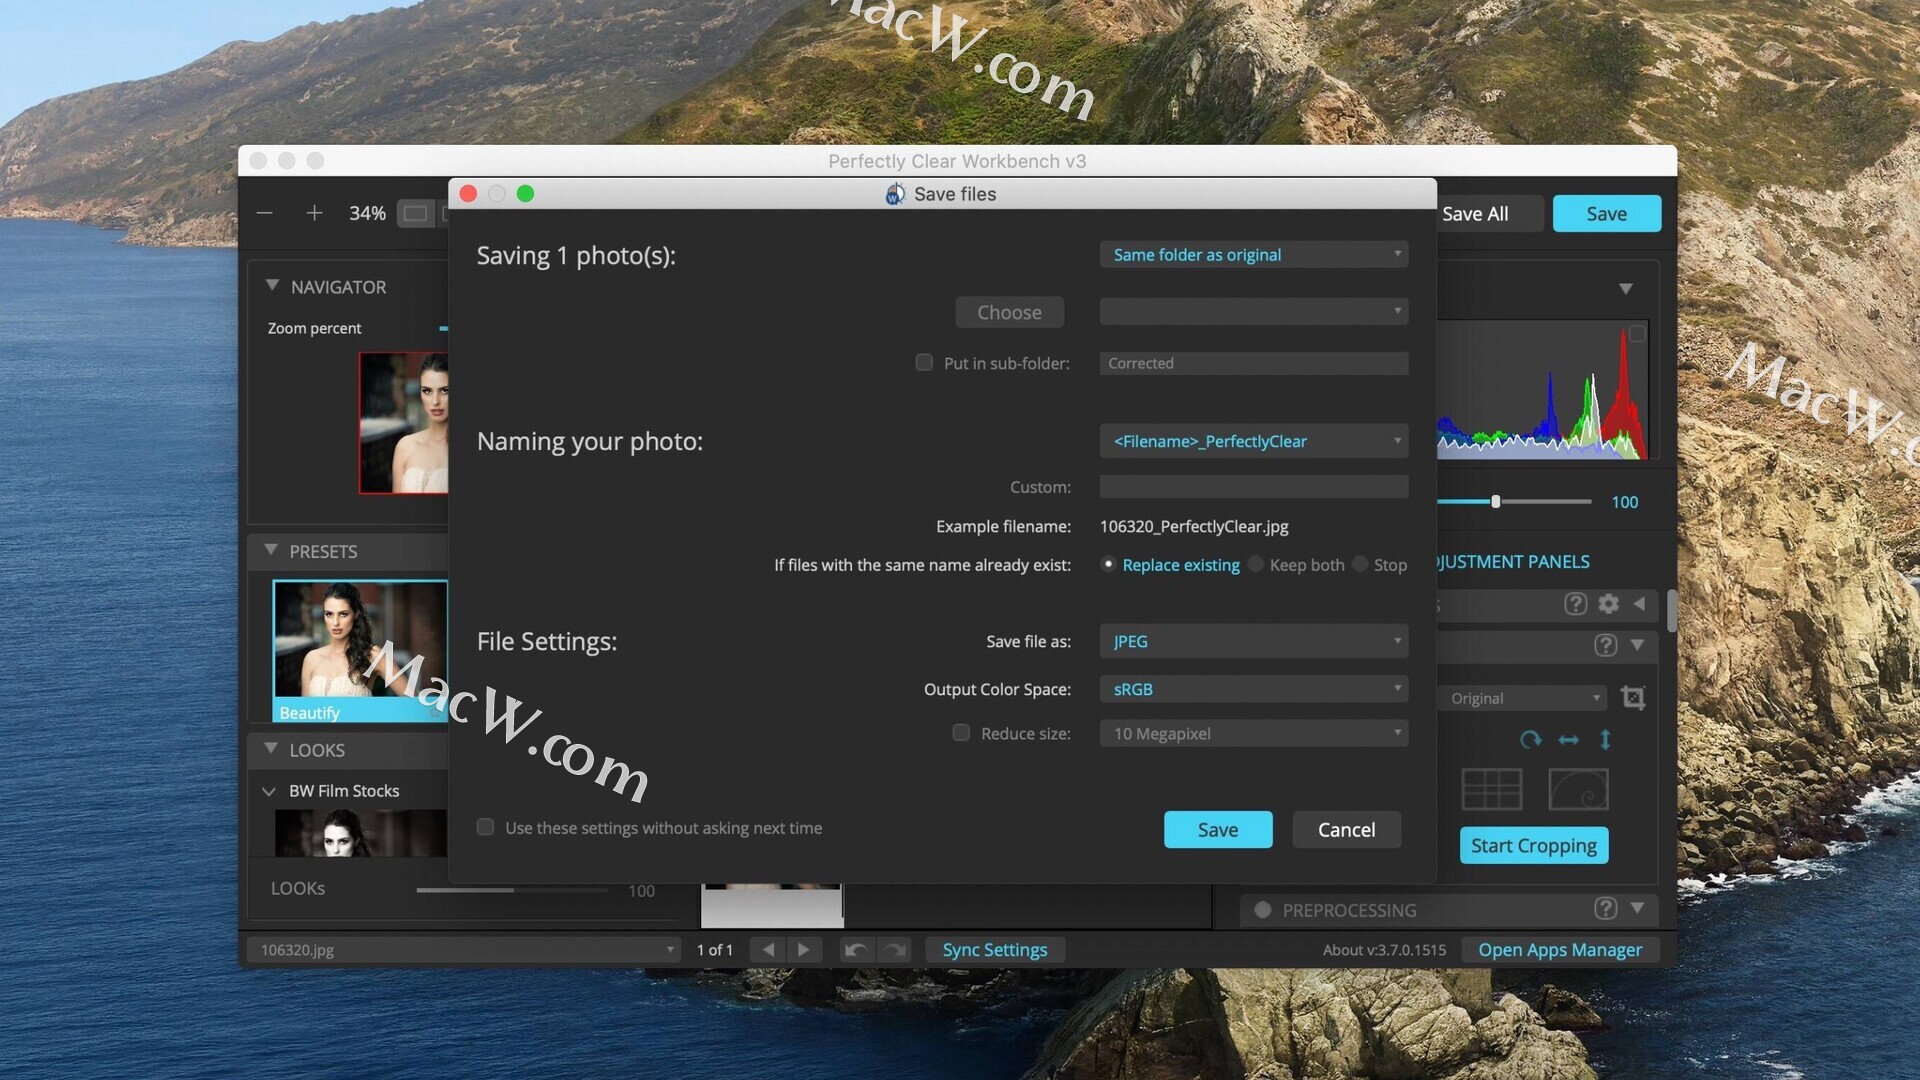Viewport: 1920px width, 1080px height.
Task: Go to next photo arrow
Action: (x=804, y=949)
